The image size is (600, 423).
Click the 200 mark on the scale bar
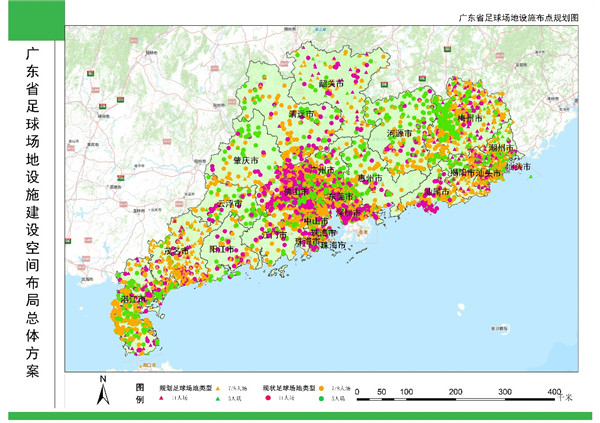point(455,392)
